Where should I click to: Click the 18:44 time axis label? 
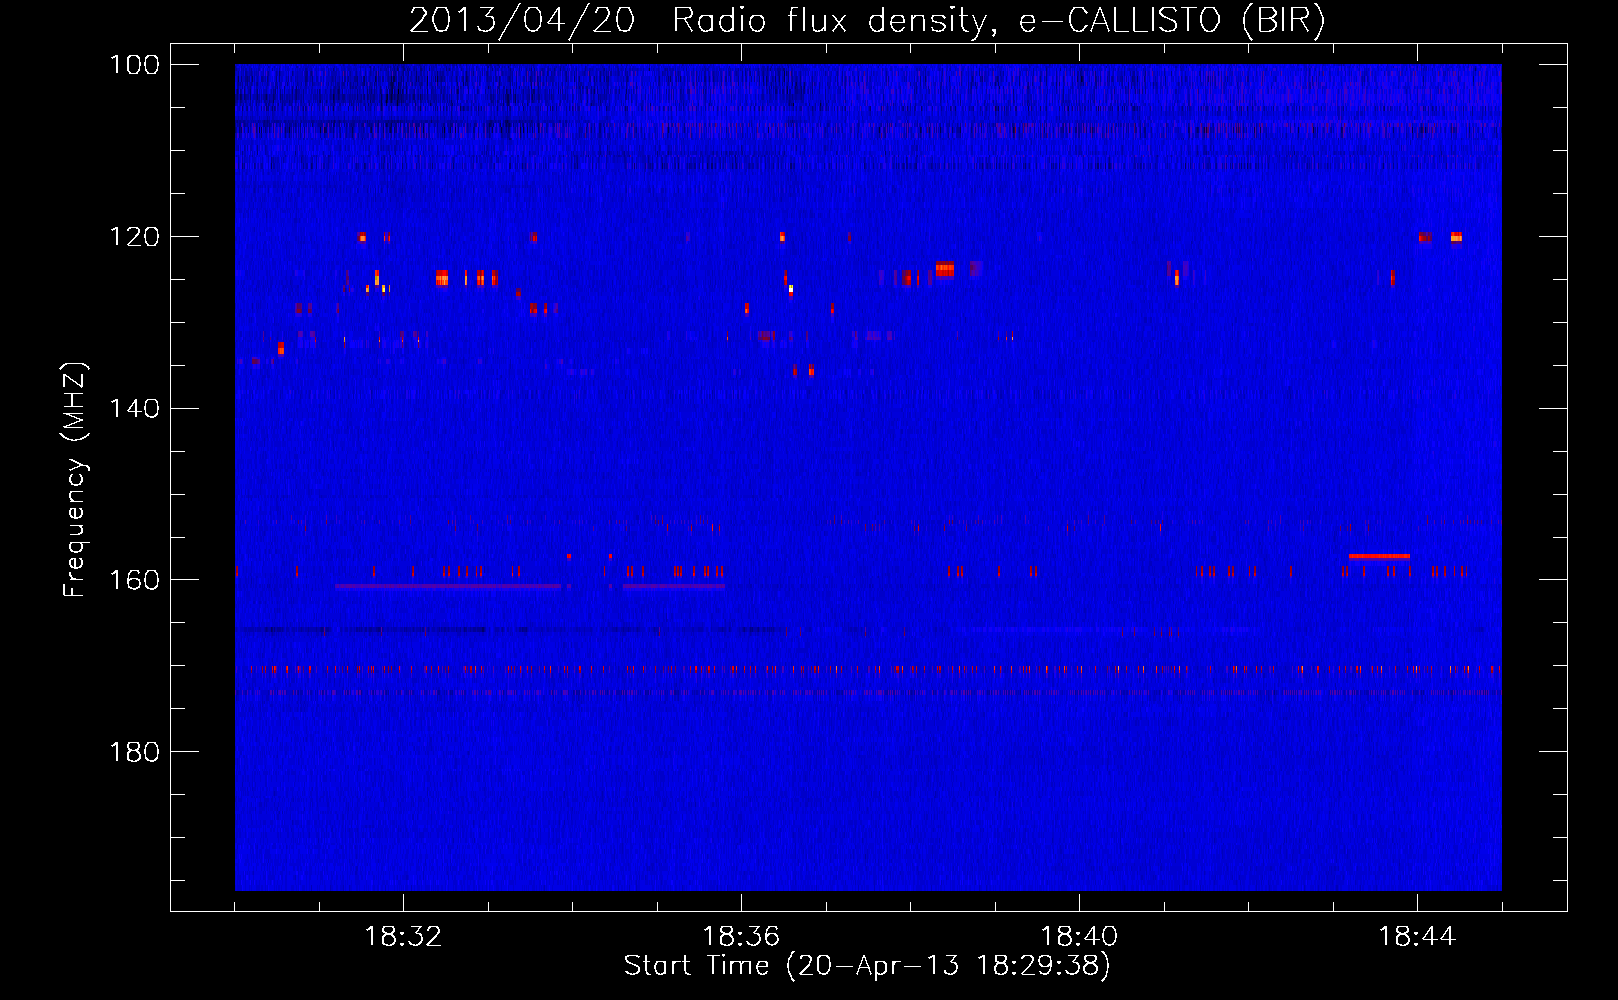point(1417,937)
